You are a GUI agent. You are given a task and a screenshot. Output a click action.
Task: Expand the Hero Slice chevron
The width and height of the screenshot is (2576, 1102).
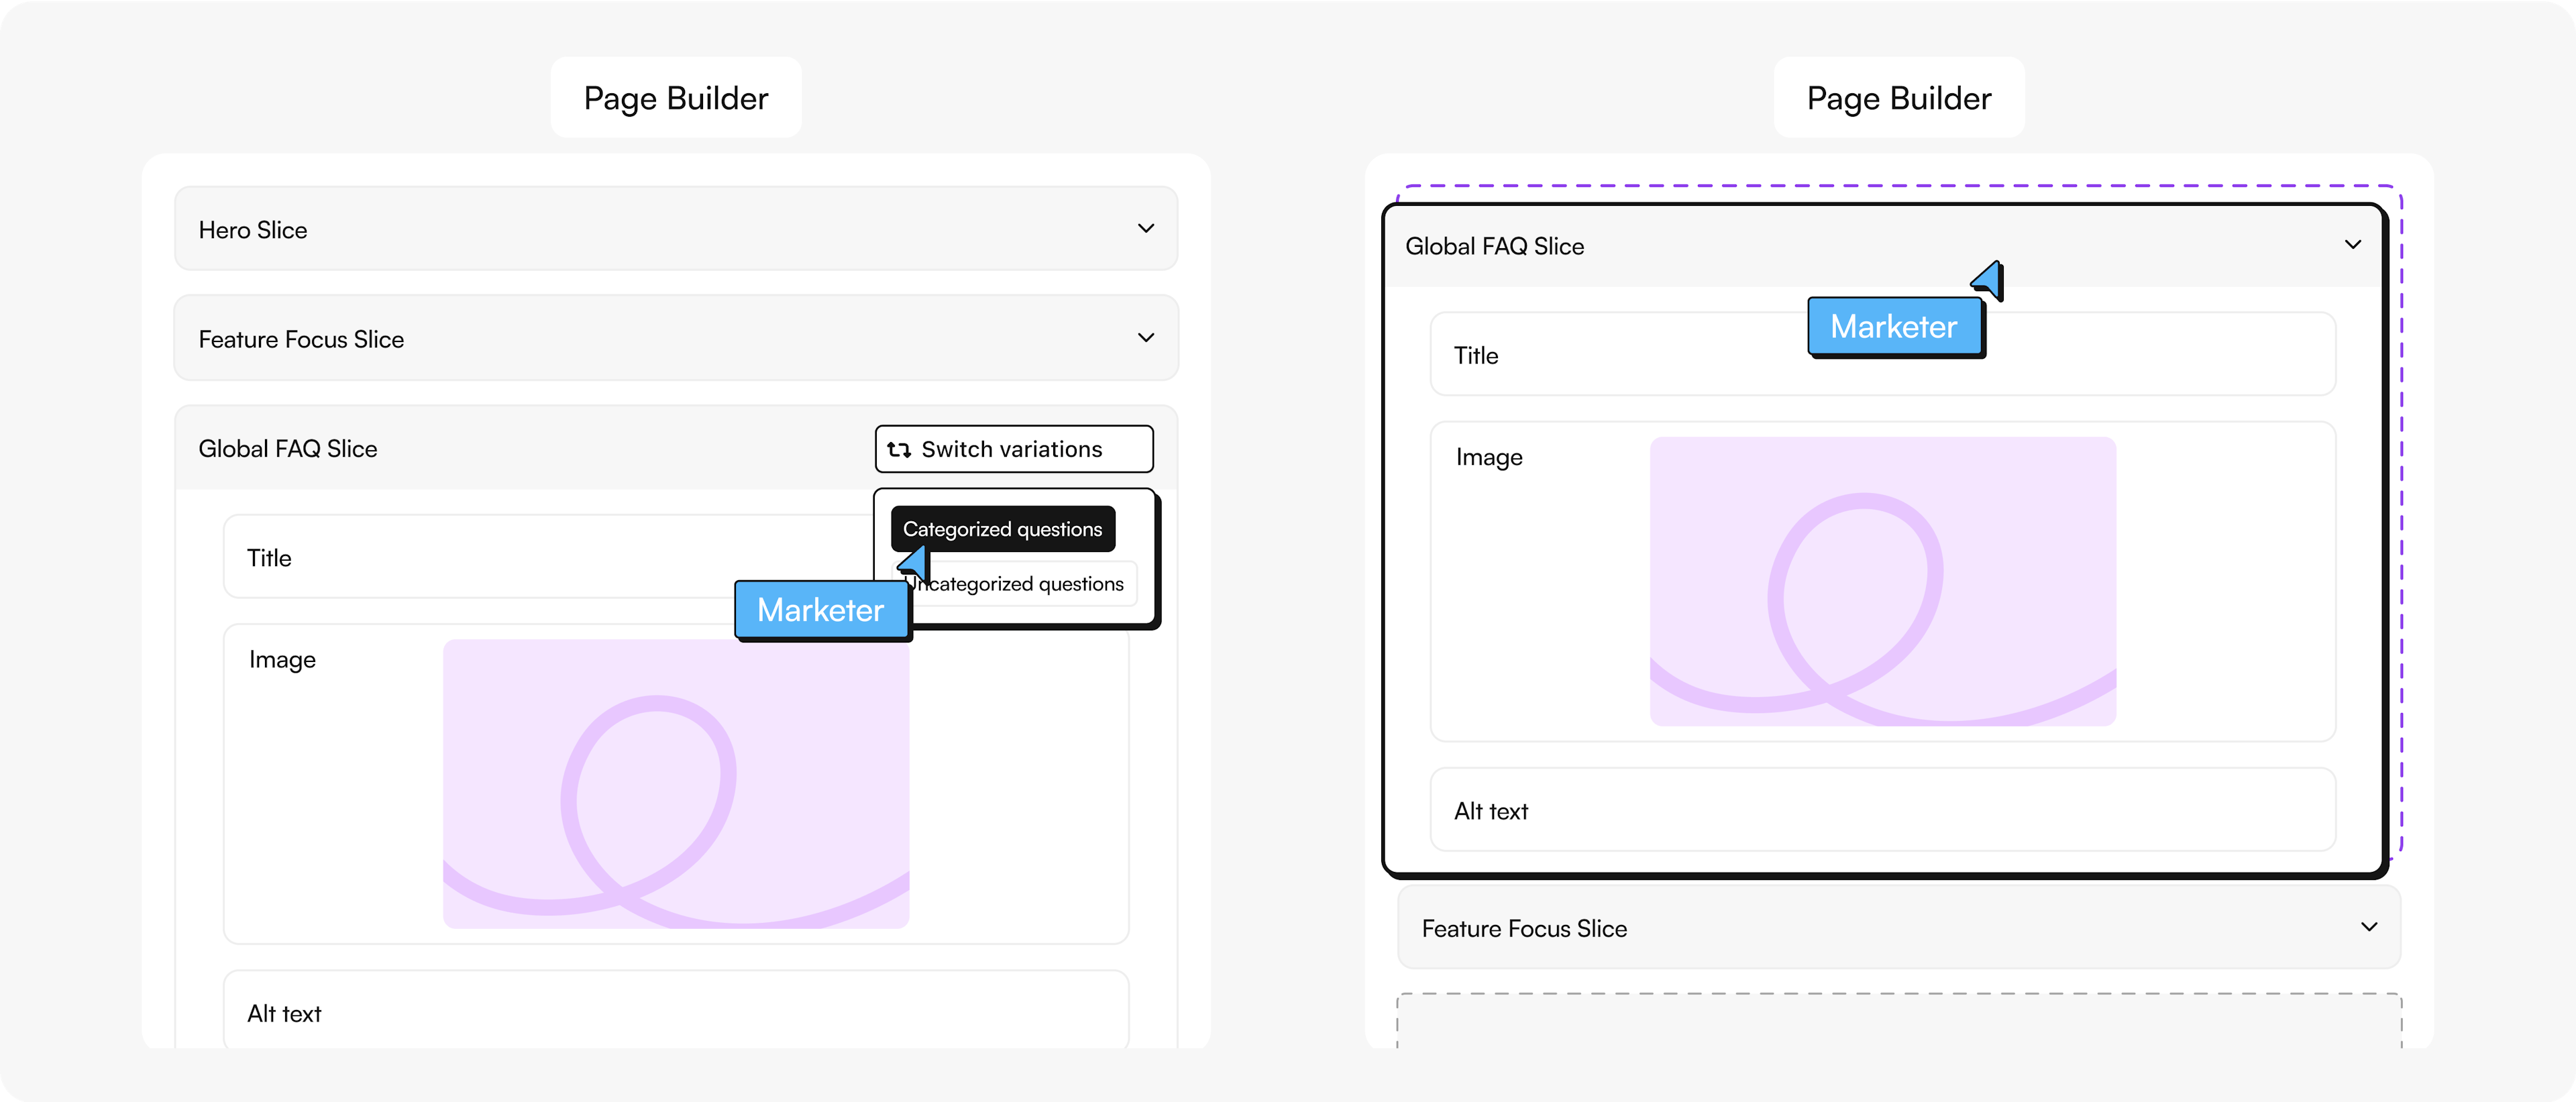(x=1146, y=229)
